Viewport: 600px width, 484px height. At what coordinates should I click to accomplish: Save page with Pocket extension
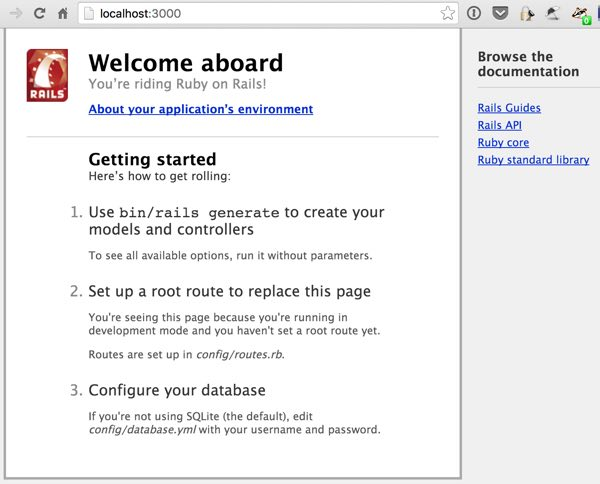tap(500, 13)
